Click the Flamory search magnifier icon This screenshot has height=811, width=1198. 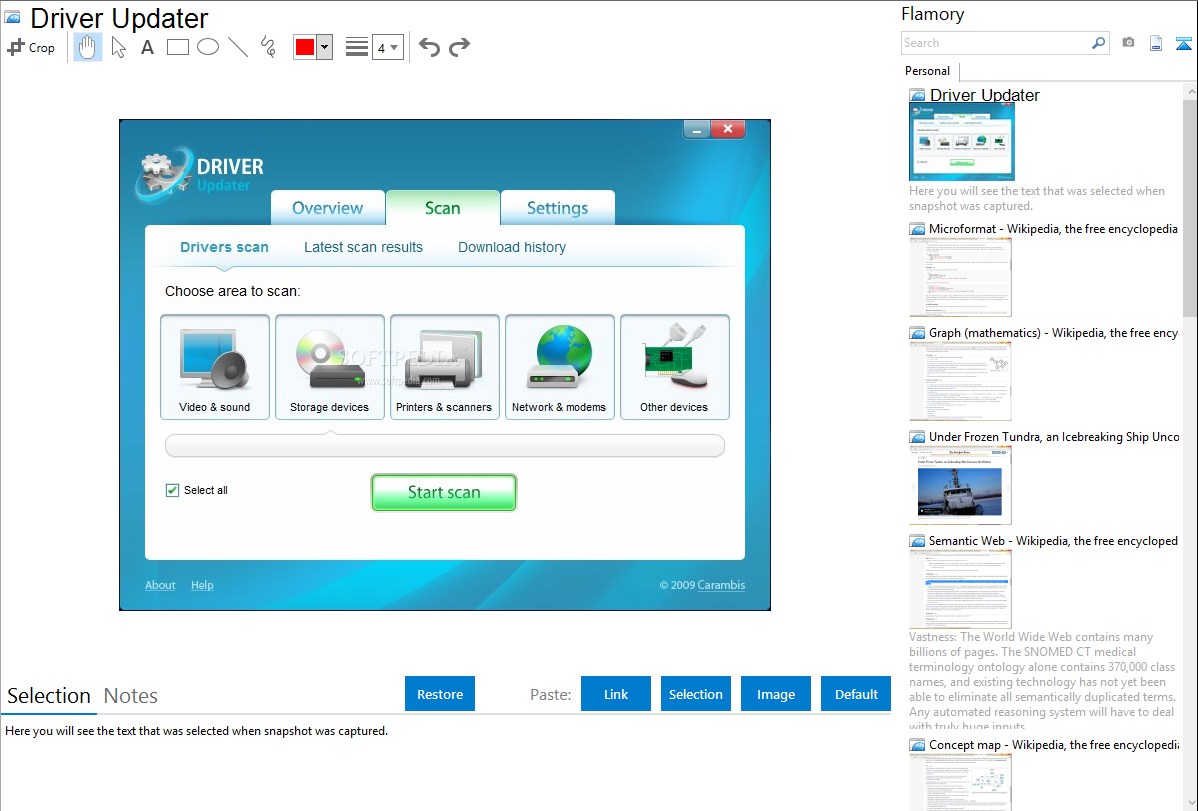point(1098,43)
